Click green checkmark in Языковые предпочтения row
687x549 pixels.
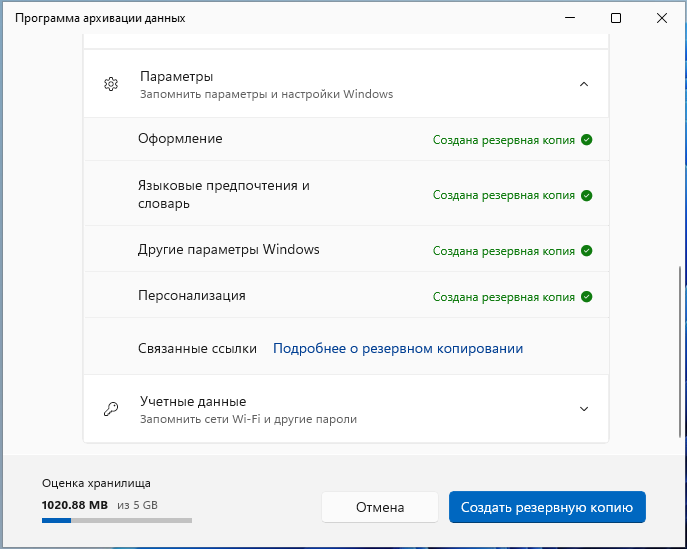[x=586, y=195]
